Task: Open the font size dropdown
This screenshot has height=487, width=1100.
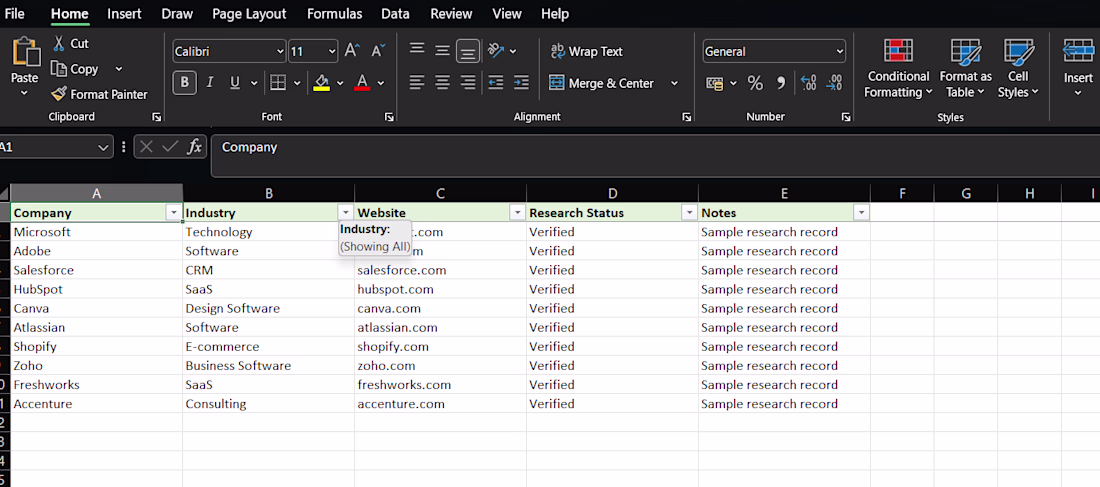Action: (332, 51)
